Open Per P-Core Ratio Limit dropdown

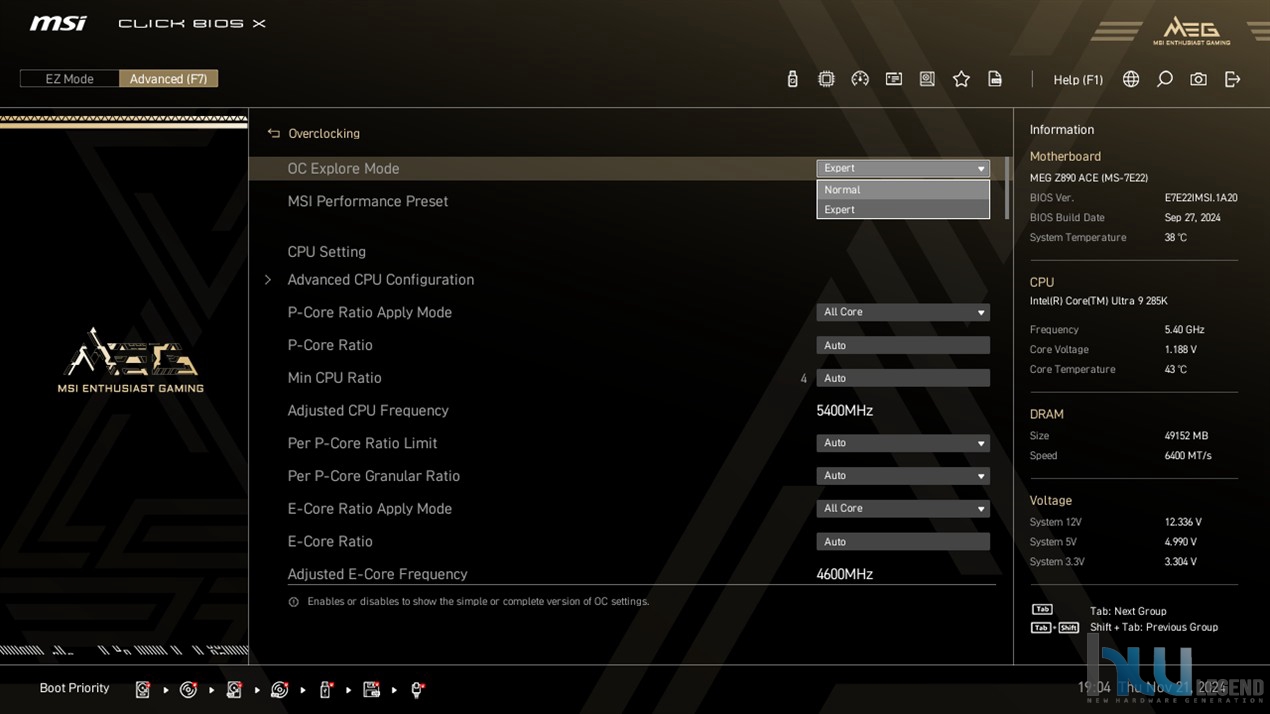(x=903, y=443)
